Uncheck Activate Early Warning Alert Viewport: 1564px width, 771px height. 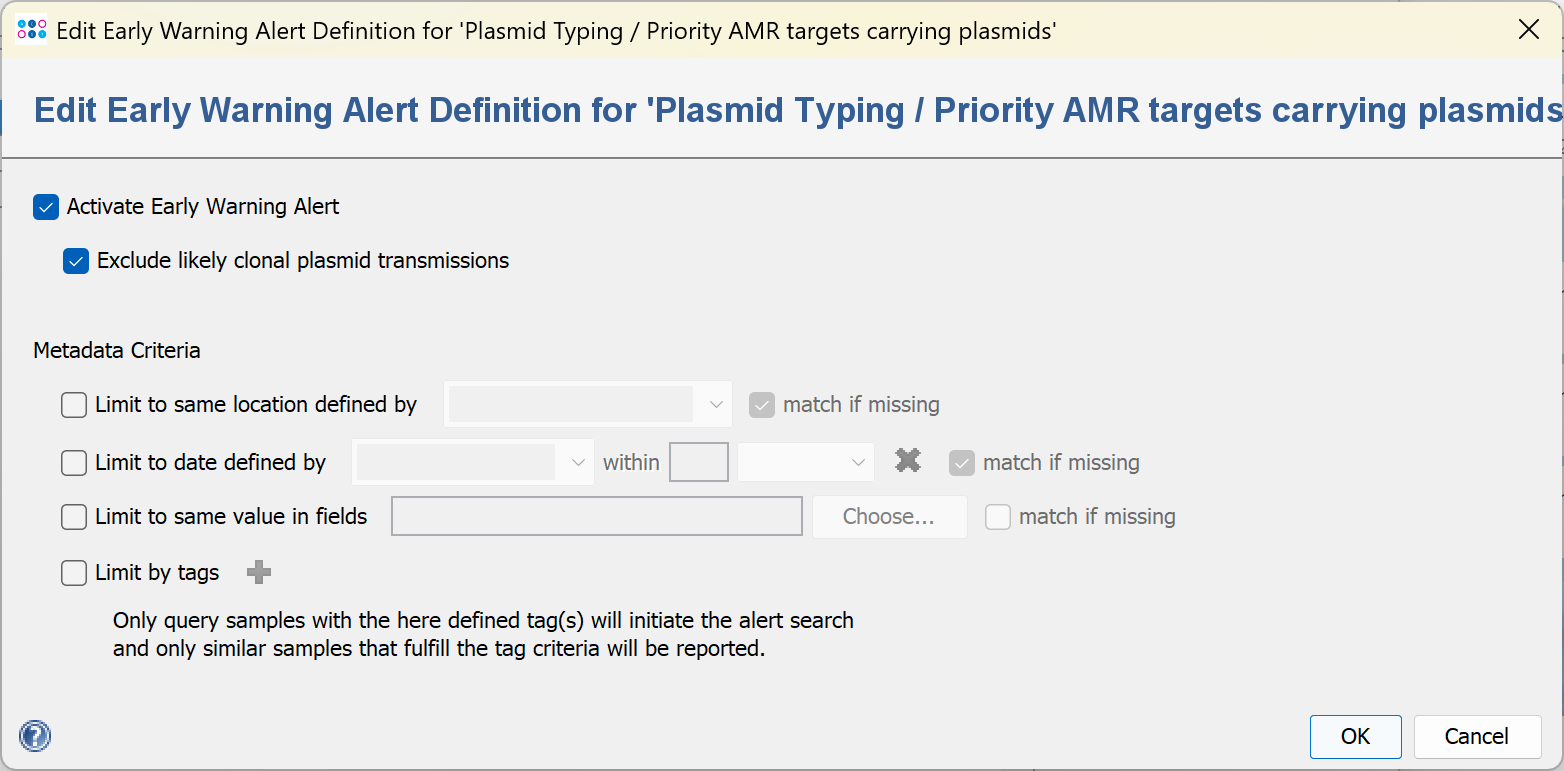point(46,207)
